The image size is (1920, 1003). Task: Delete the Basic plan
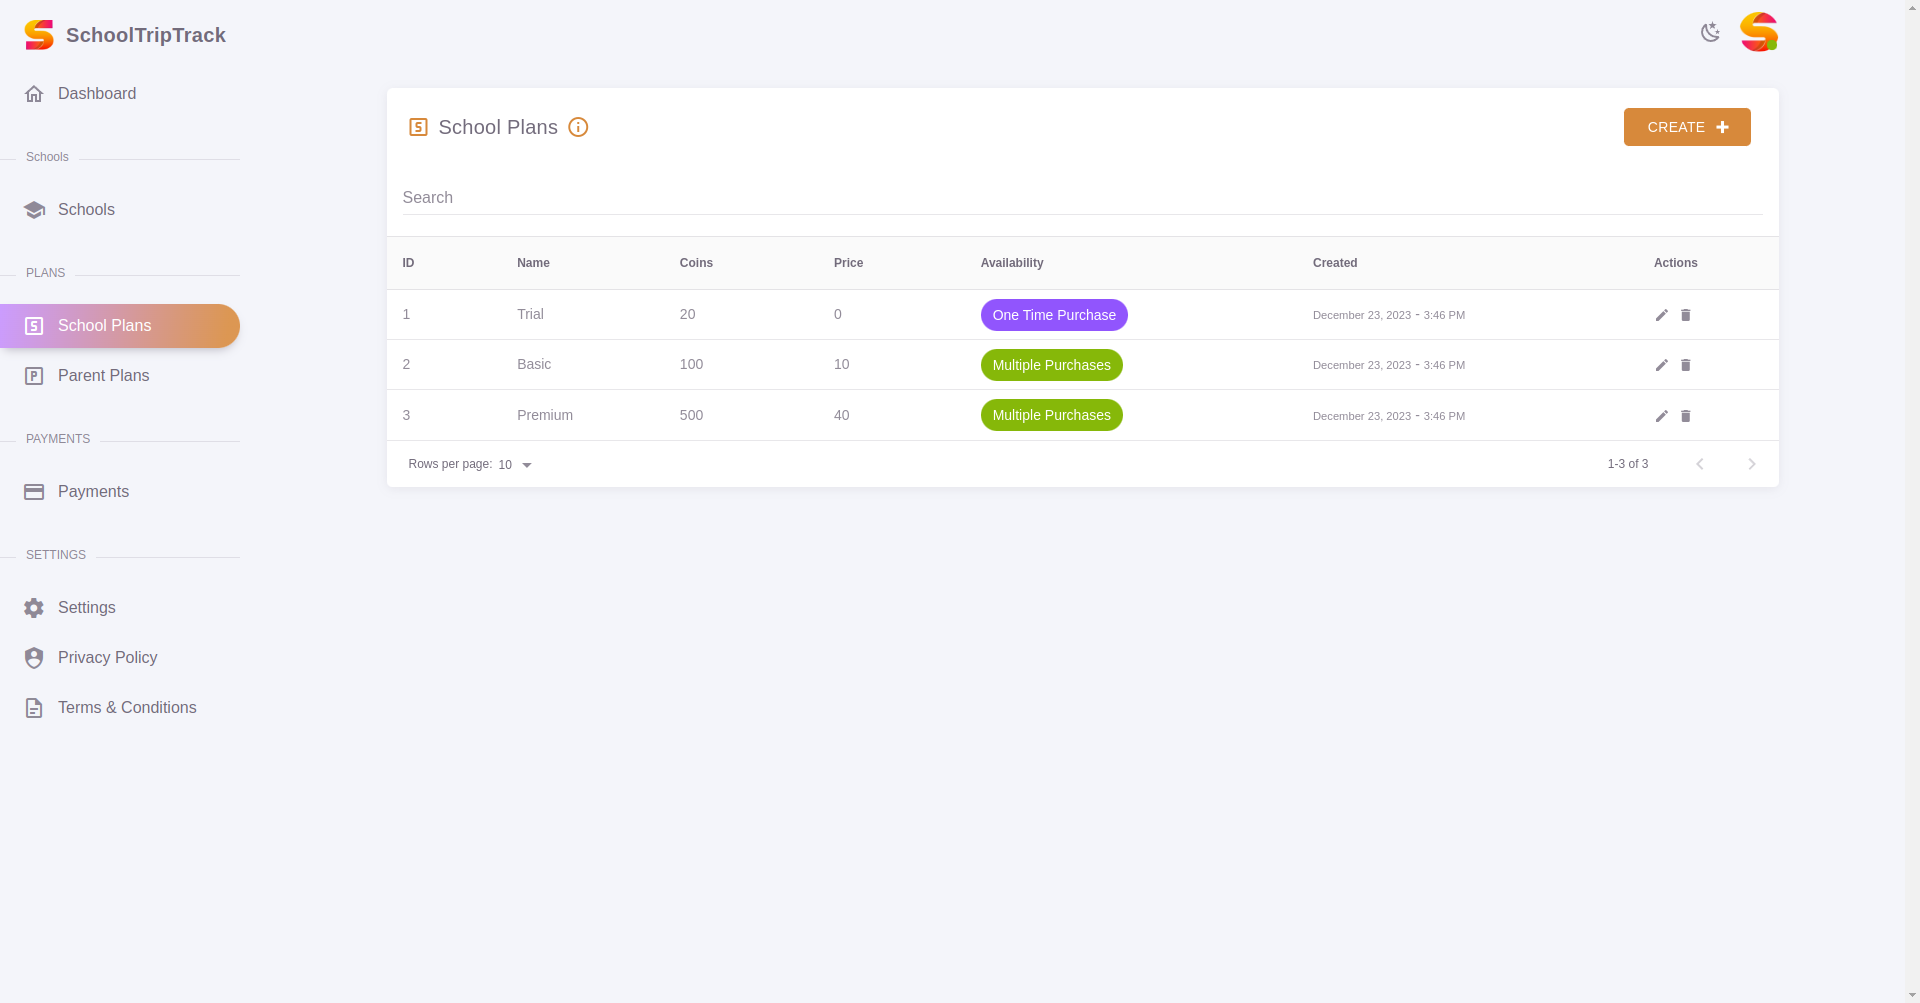click(x=1685, y=365)
